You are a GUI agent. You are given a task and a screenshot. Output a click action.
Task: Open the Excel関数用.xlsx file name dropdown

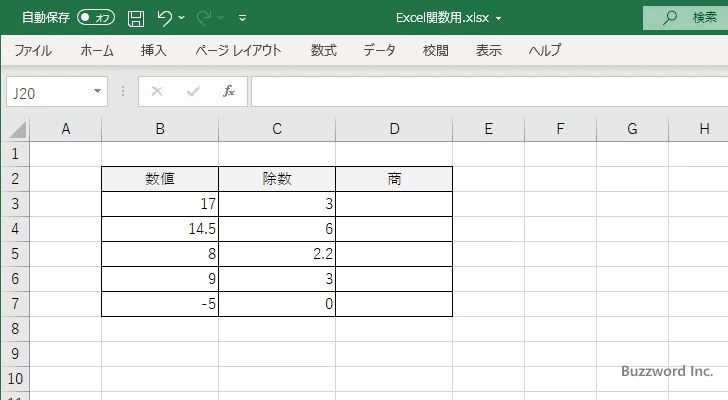pyautogui.click(x=499, y=19)
